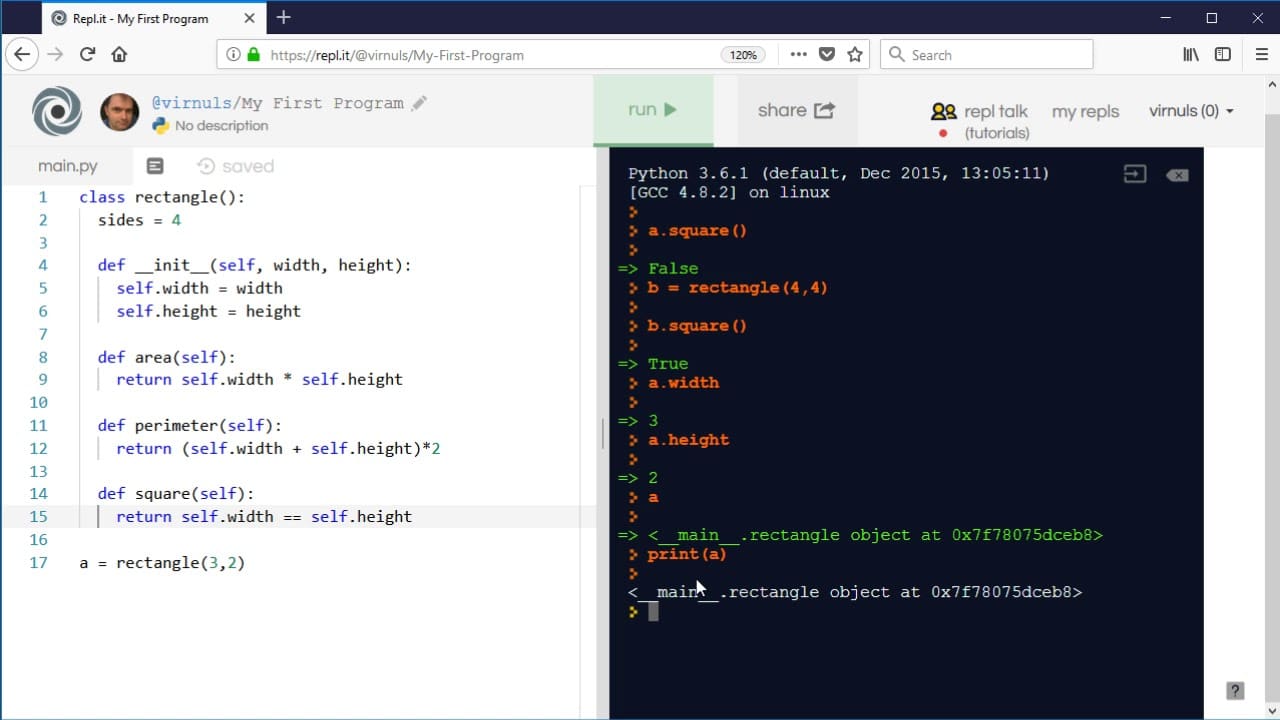
Task: Click the share button
Action: point(796,111)
